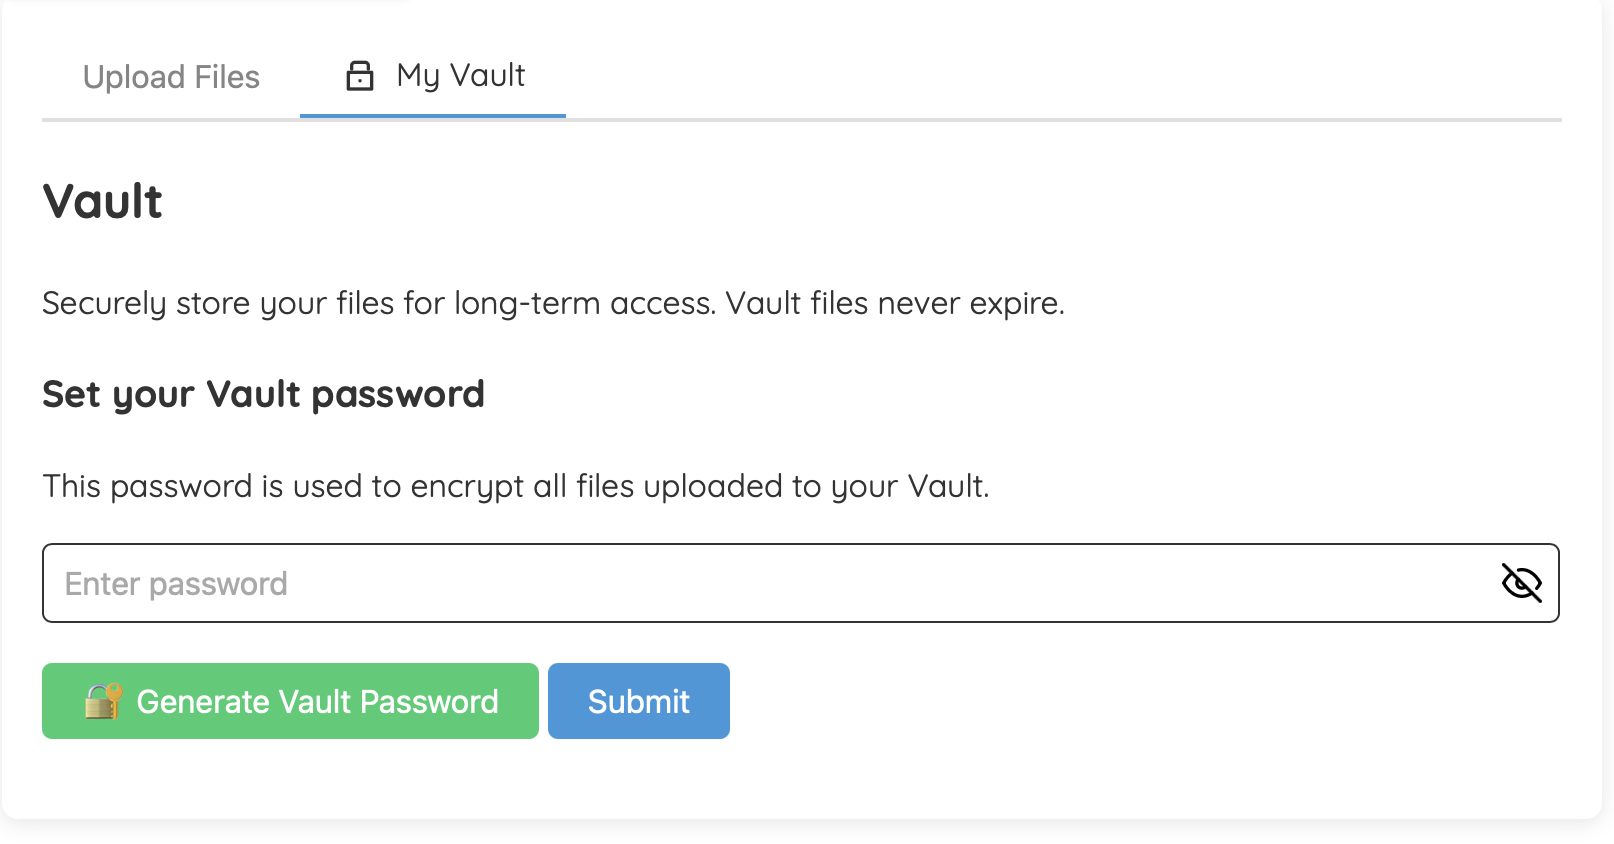Click the Vault files never expire text
This screenshot has width=1614, height=844.
554,303
